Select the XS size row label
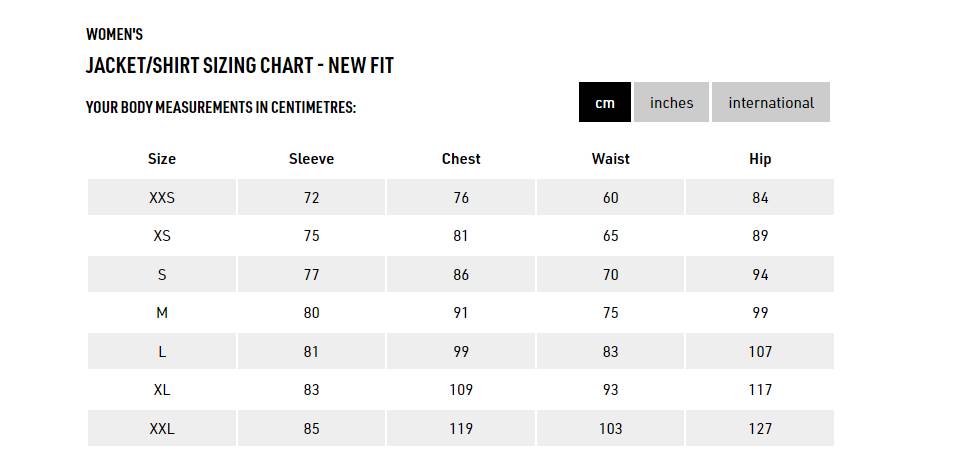 [161, 236]
